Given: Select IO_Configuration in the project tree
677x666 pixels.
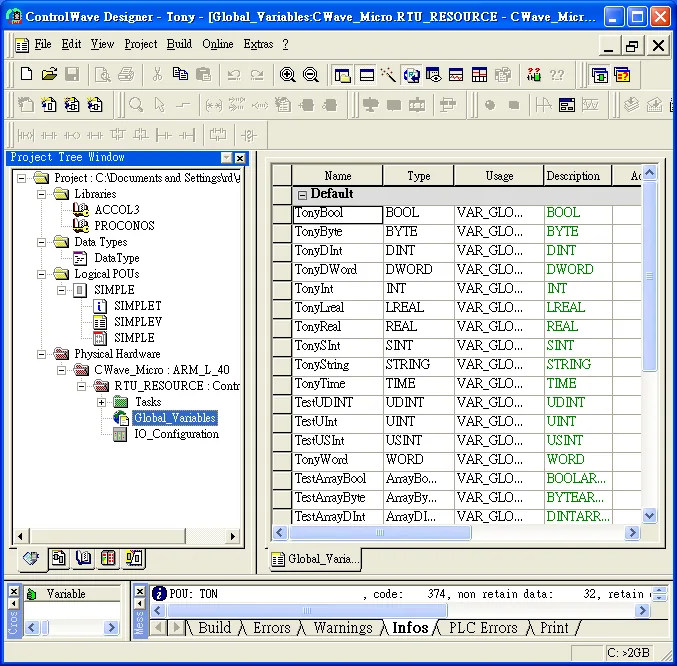Looking at the screenshot, I should [176, 434].
